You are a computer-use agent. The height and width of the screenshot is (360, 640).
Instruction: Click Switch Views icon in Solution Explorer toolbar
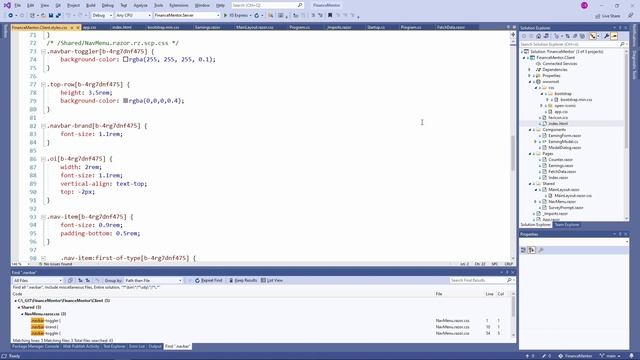point(546,36)
